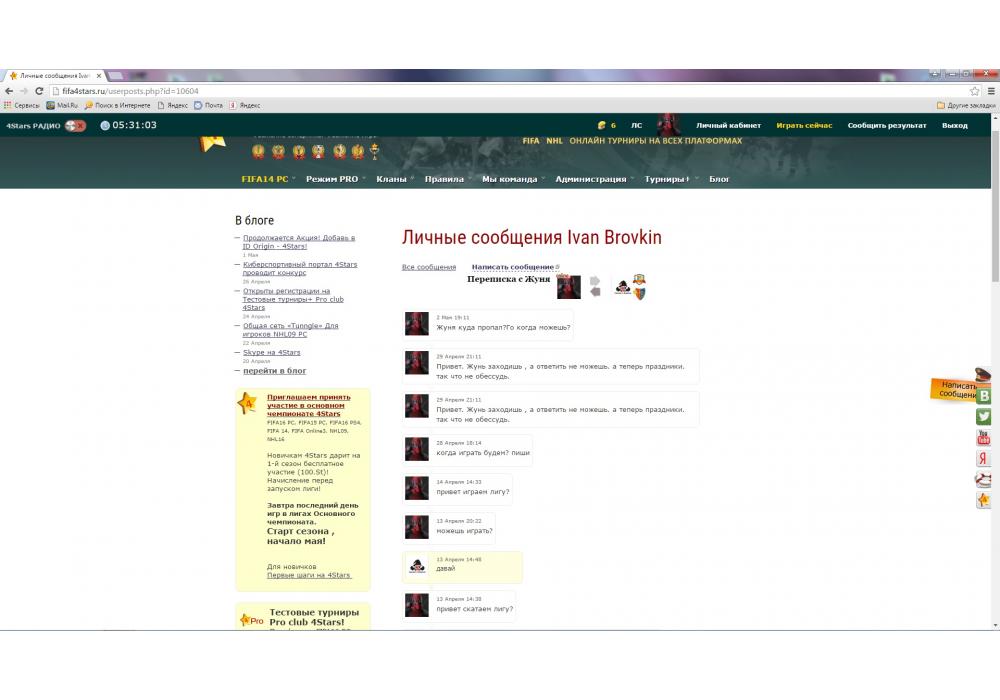Expand the FIFA14 PC menu
This screenshot has height=700, width=1000.
click(265, 179)
